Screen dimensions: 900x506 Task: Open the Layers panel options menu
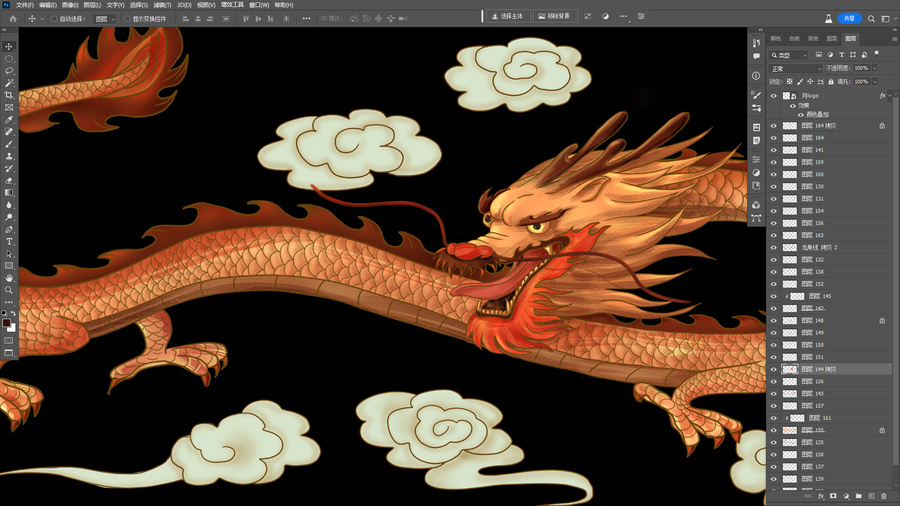894,38
